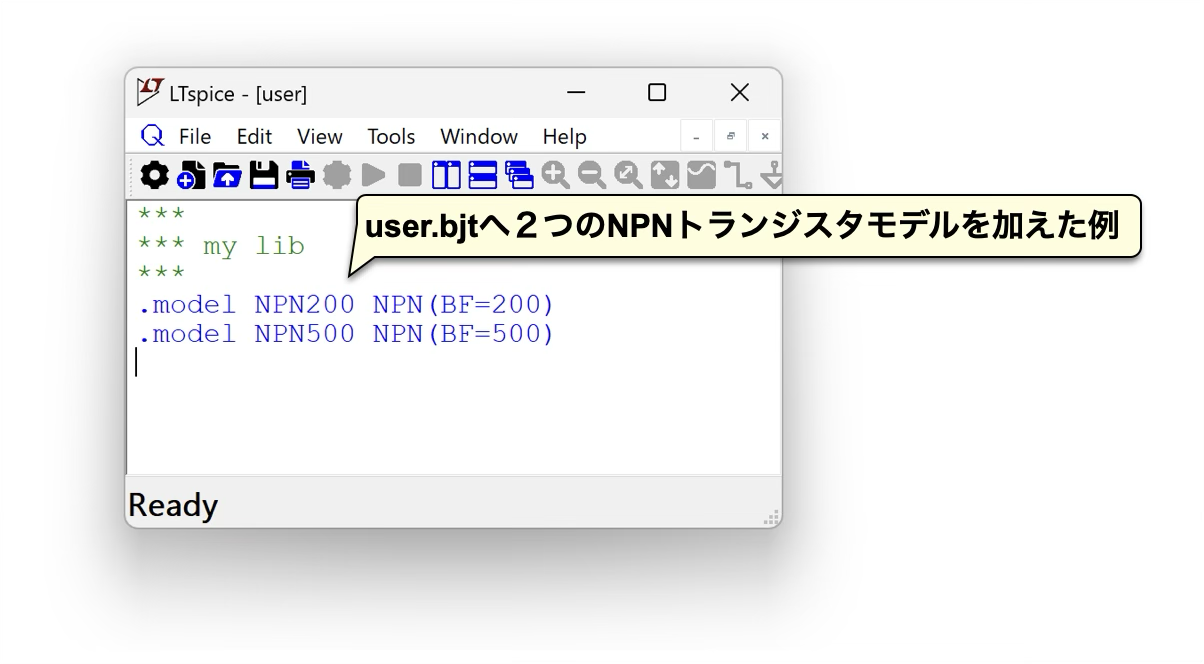Place a ground symbol
The height and width of the screenshot is (664, 1204).
pos(771,176)
